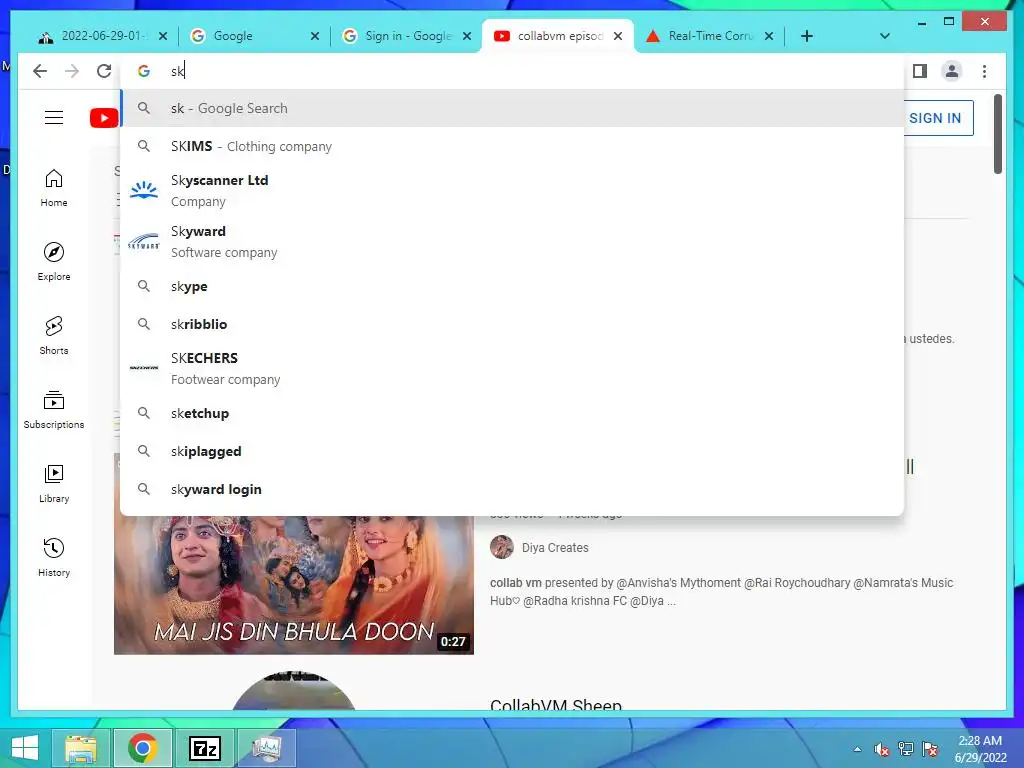Open the Chrome side panel icon

point(920,71)
